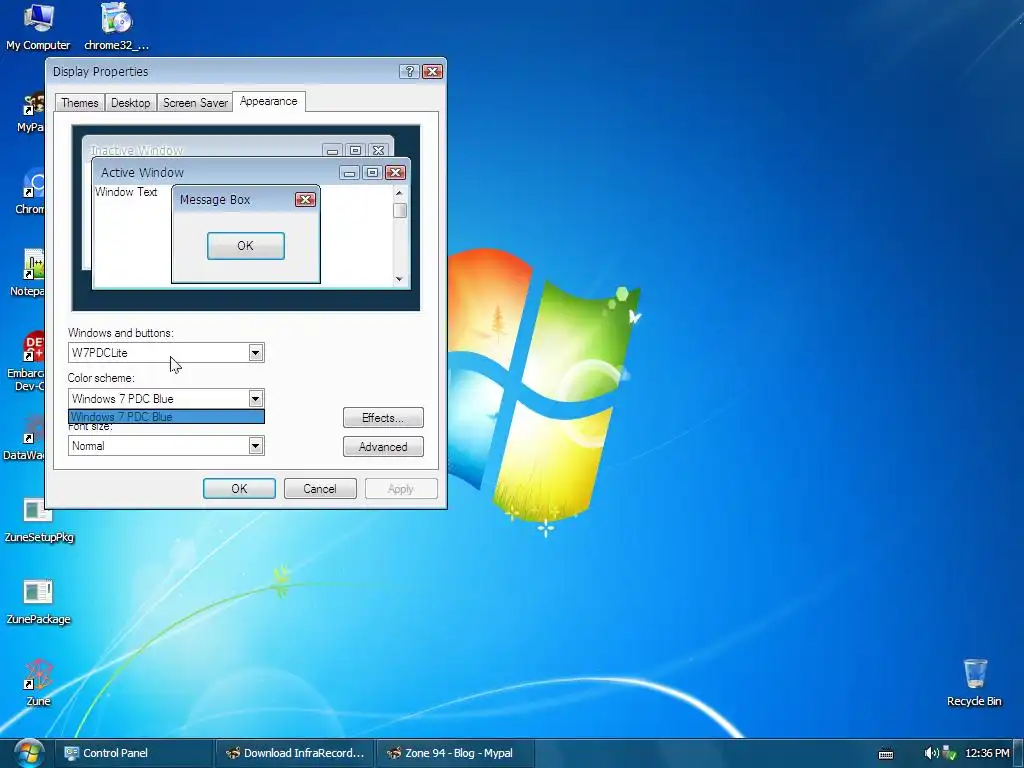This screenshot has width=1024, height=768.
Task: Click the Window Text preview area
Action: point(126,192)
